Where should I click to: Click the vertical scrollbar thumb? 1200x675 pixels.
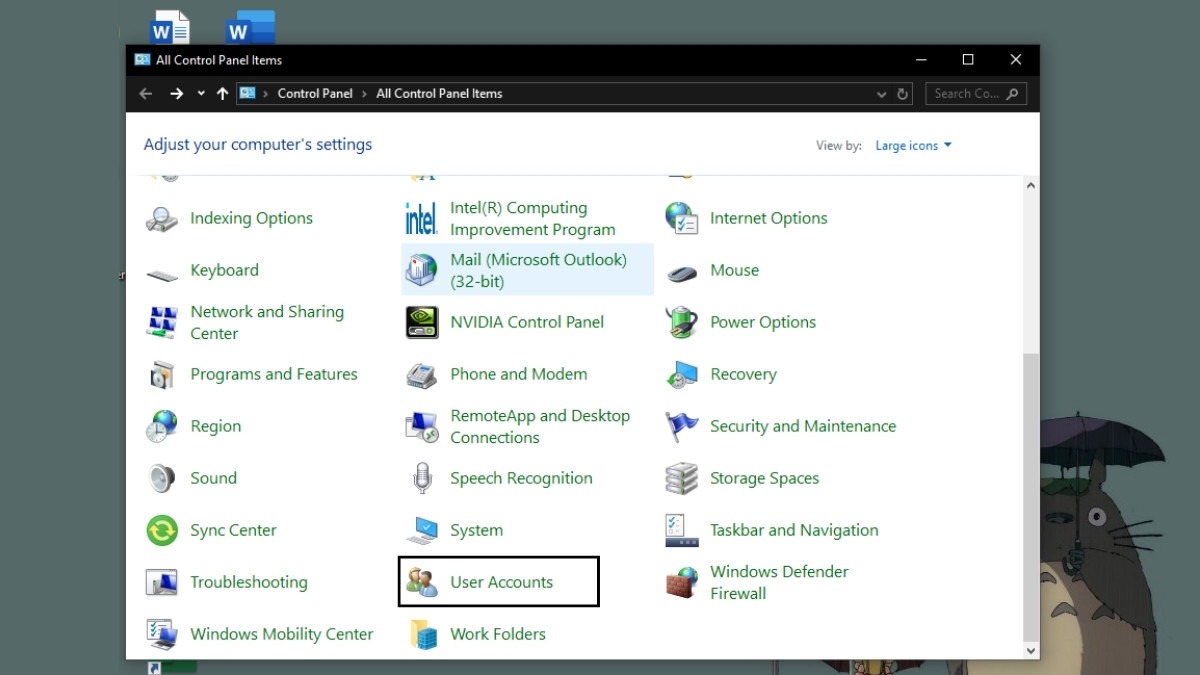click(1031, 496)
